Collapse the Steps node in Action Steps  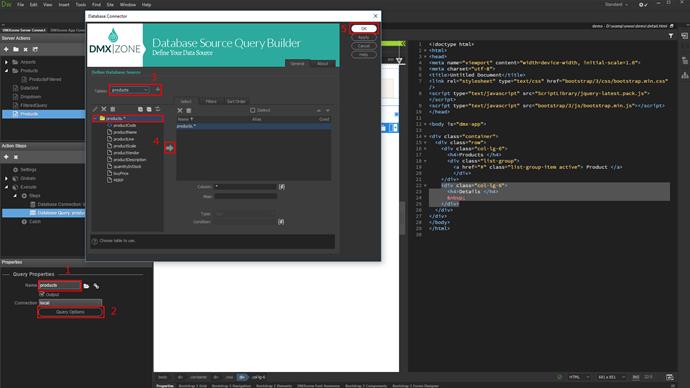click(15, 196)
